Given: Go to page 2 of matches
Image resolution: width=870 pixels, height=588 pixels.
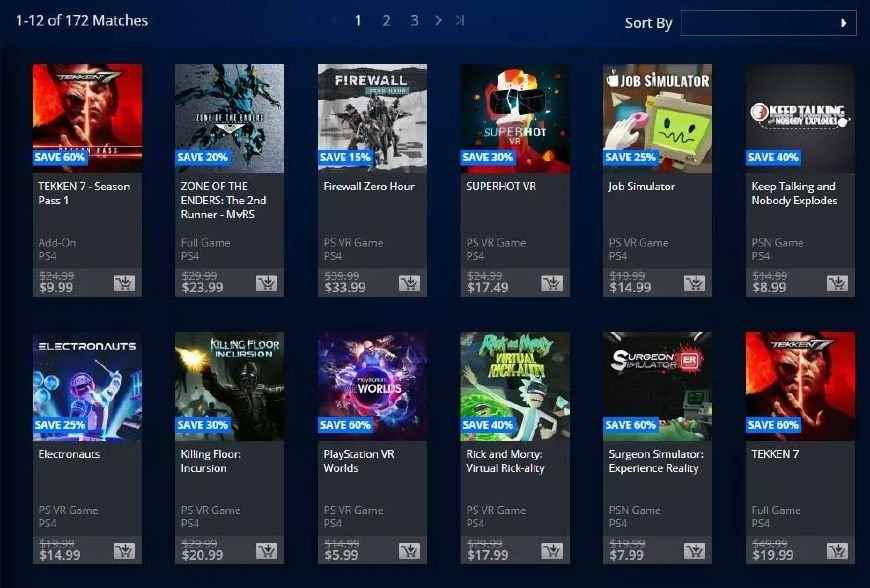Looking at the screenshot, I should [386, 21].
